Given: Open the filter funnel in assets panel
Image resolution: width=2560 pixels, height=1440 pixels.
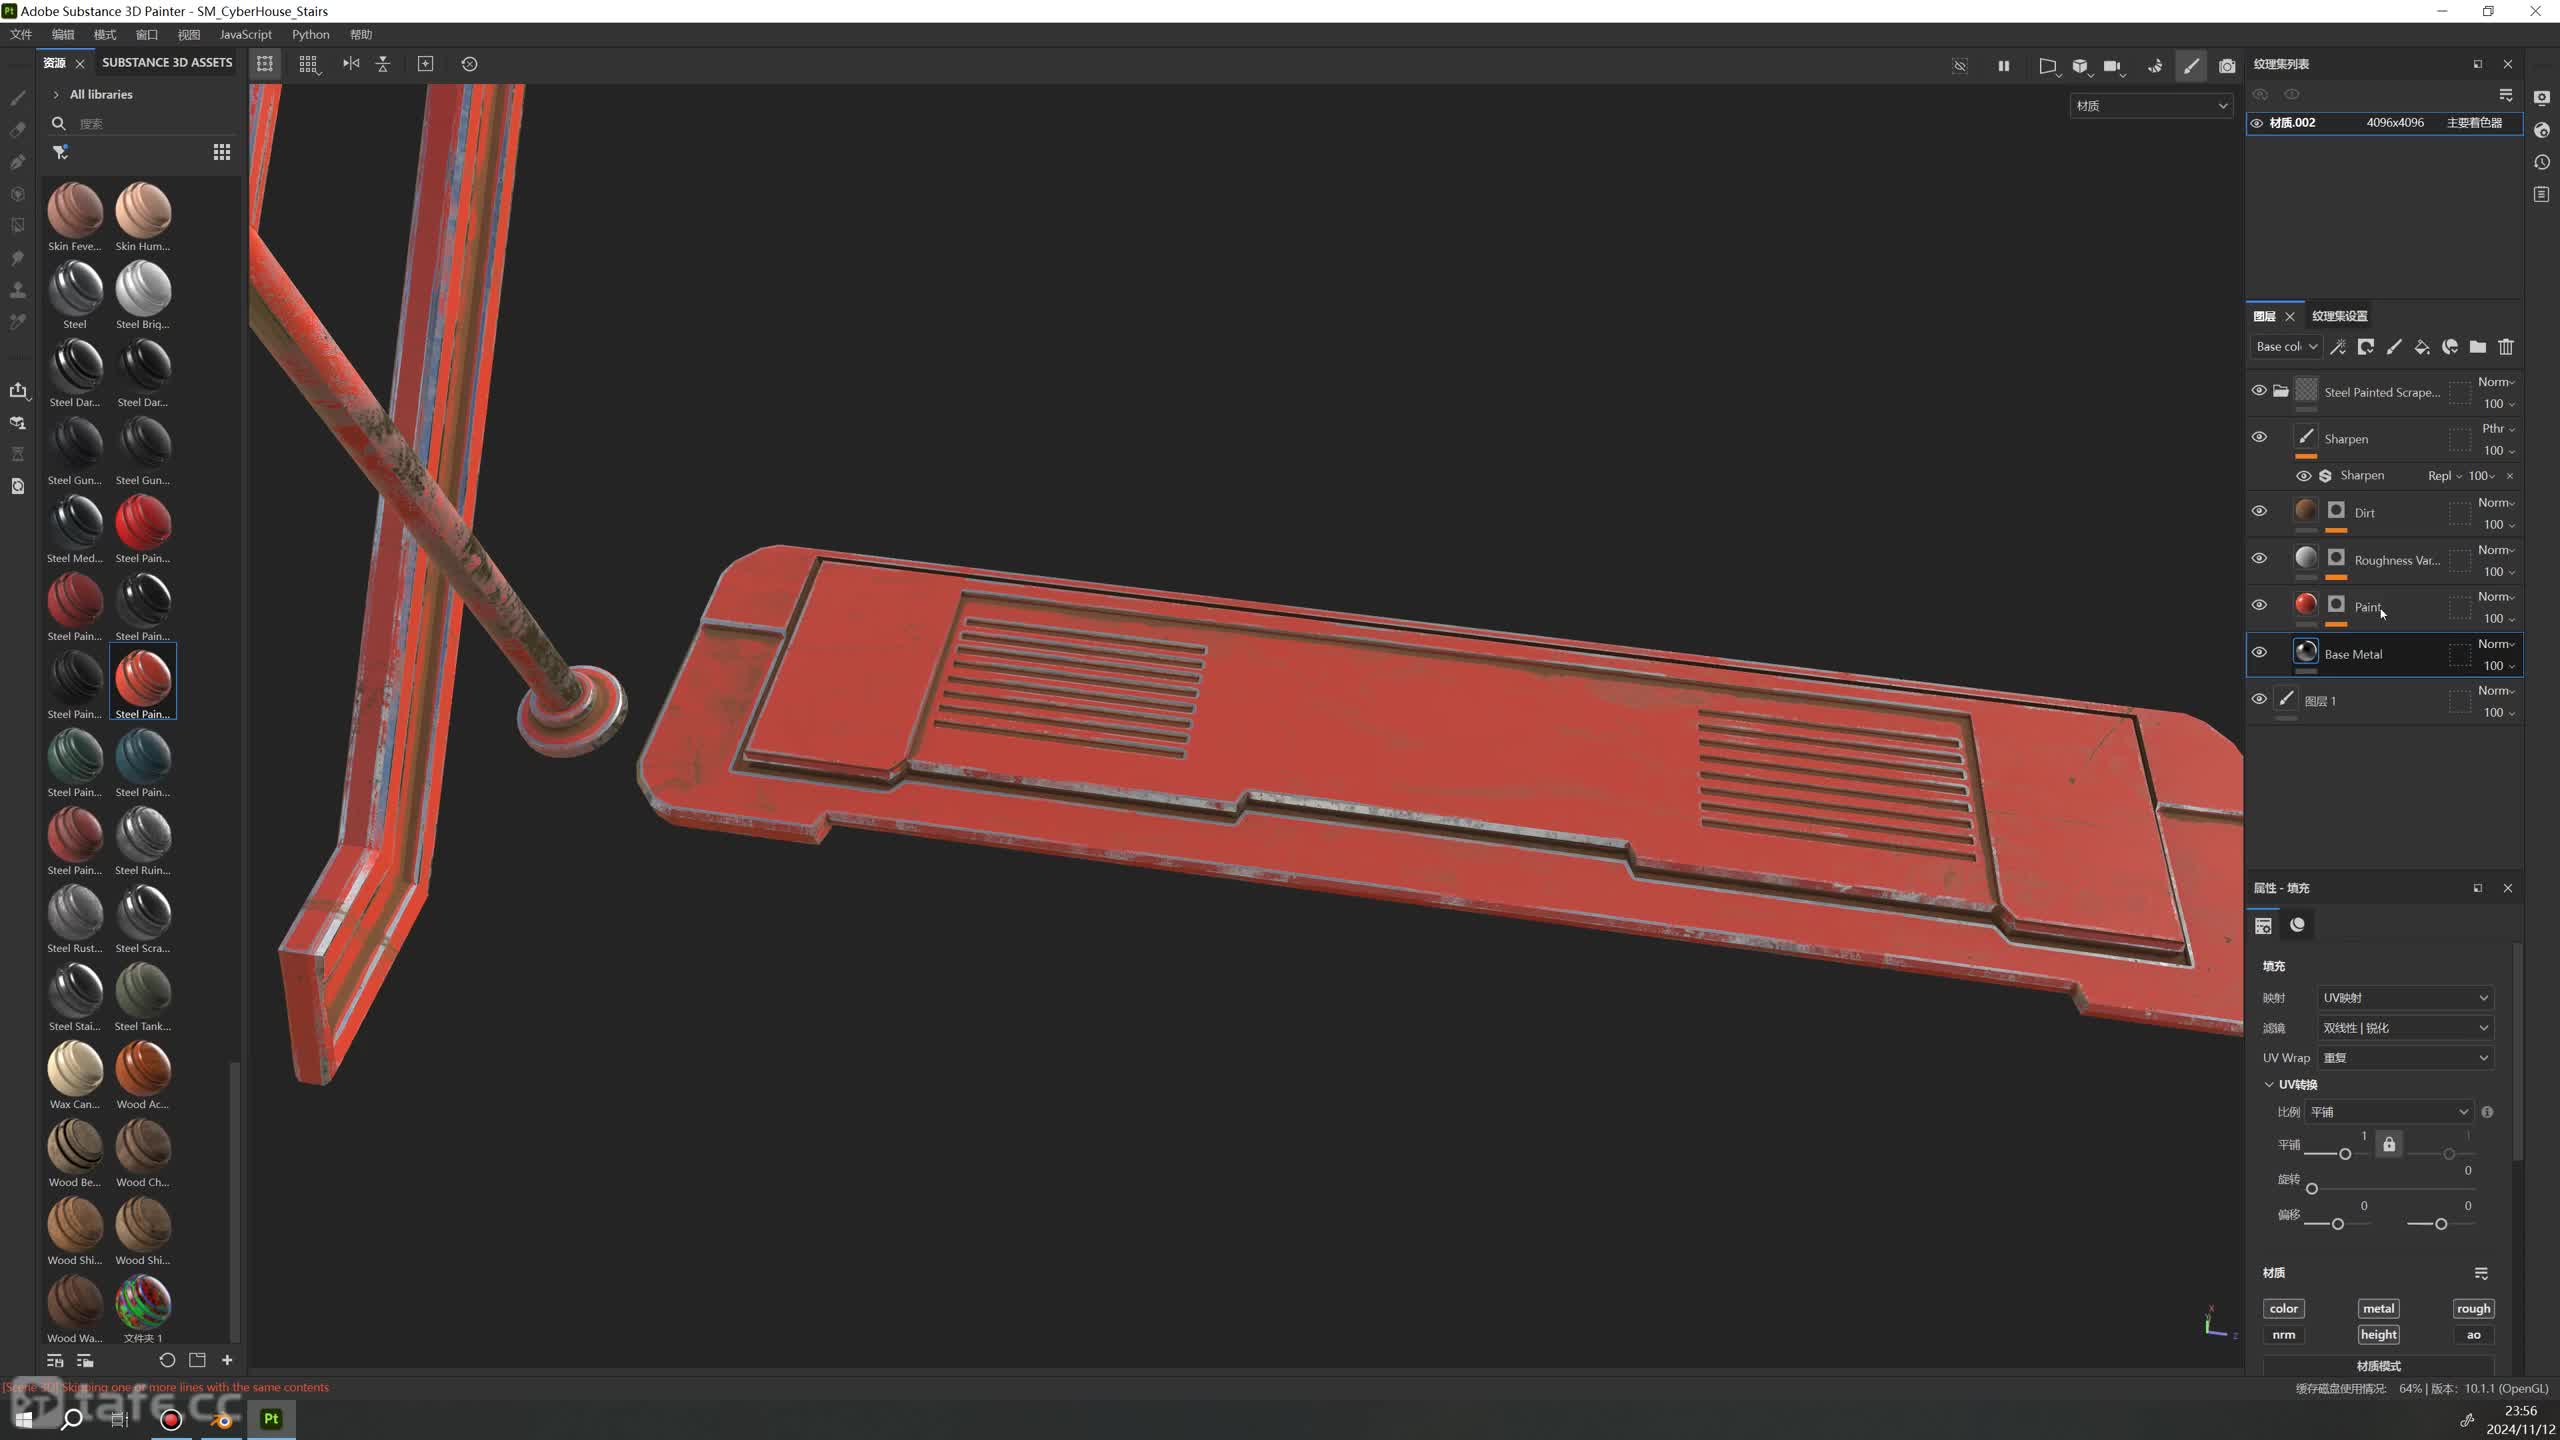Looking at the screenshot, I should [x=60, y=152].
